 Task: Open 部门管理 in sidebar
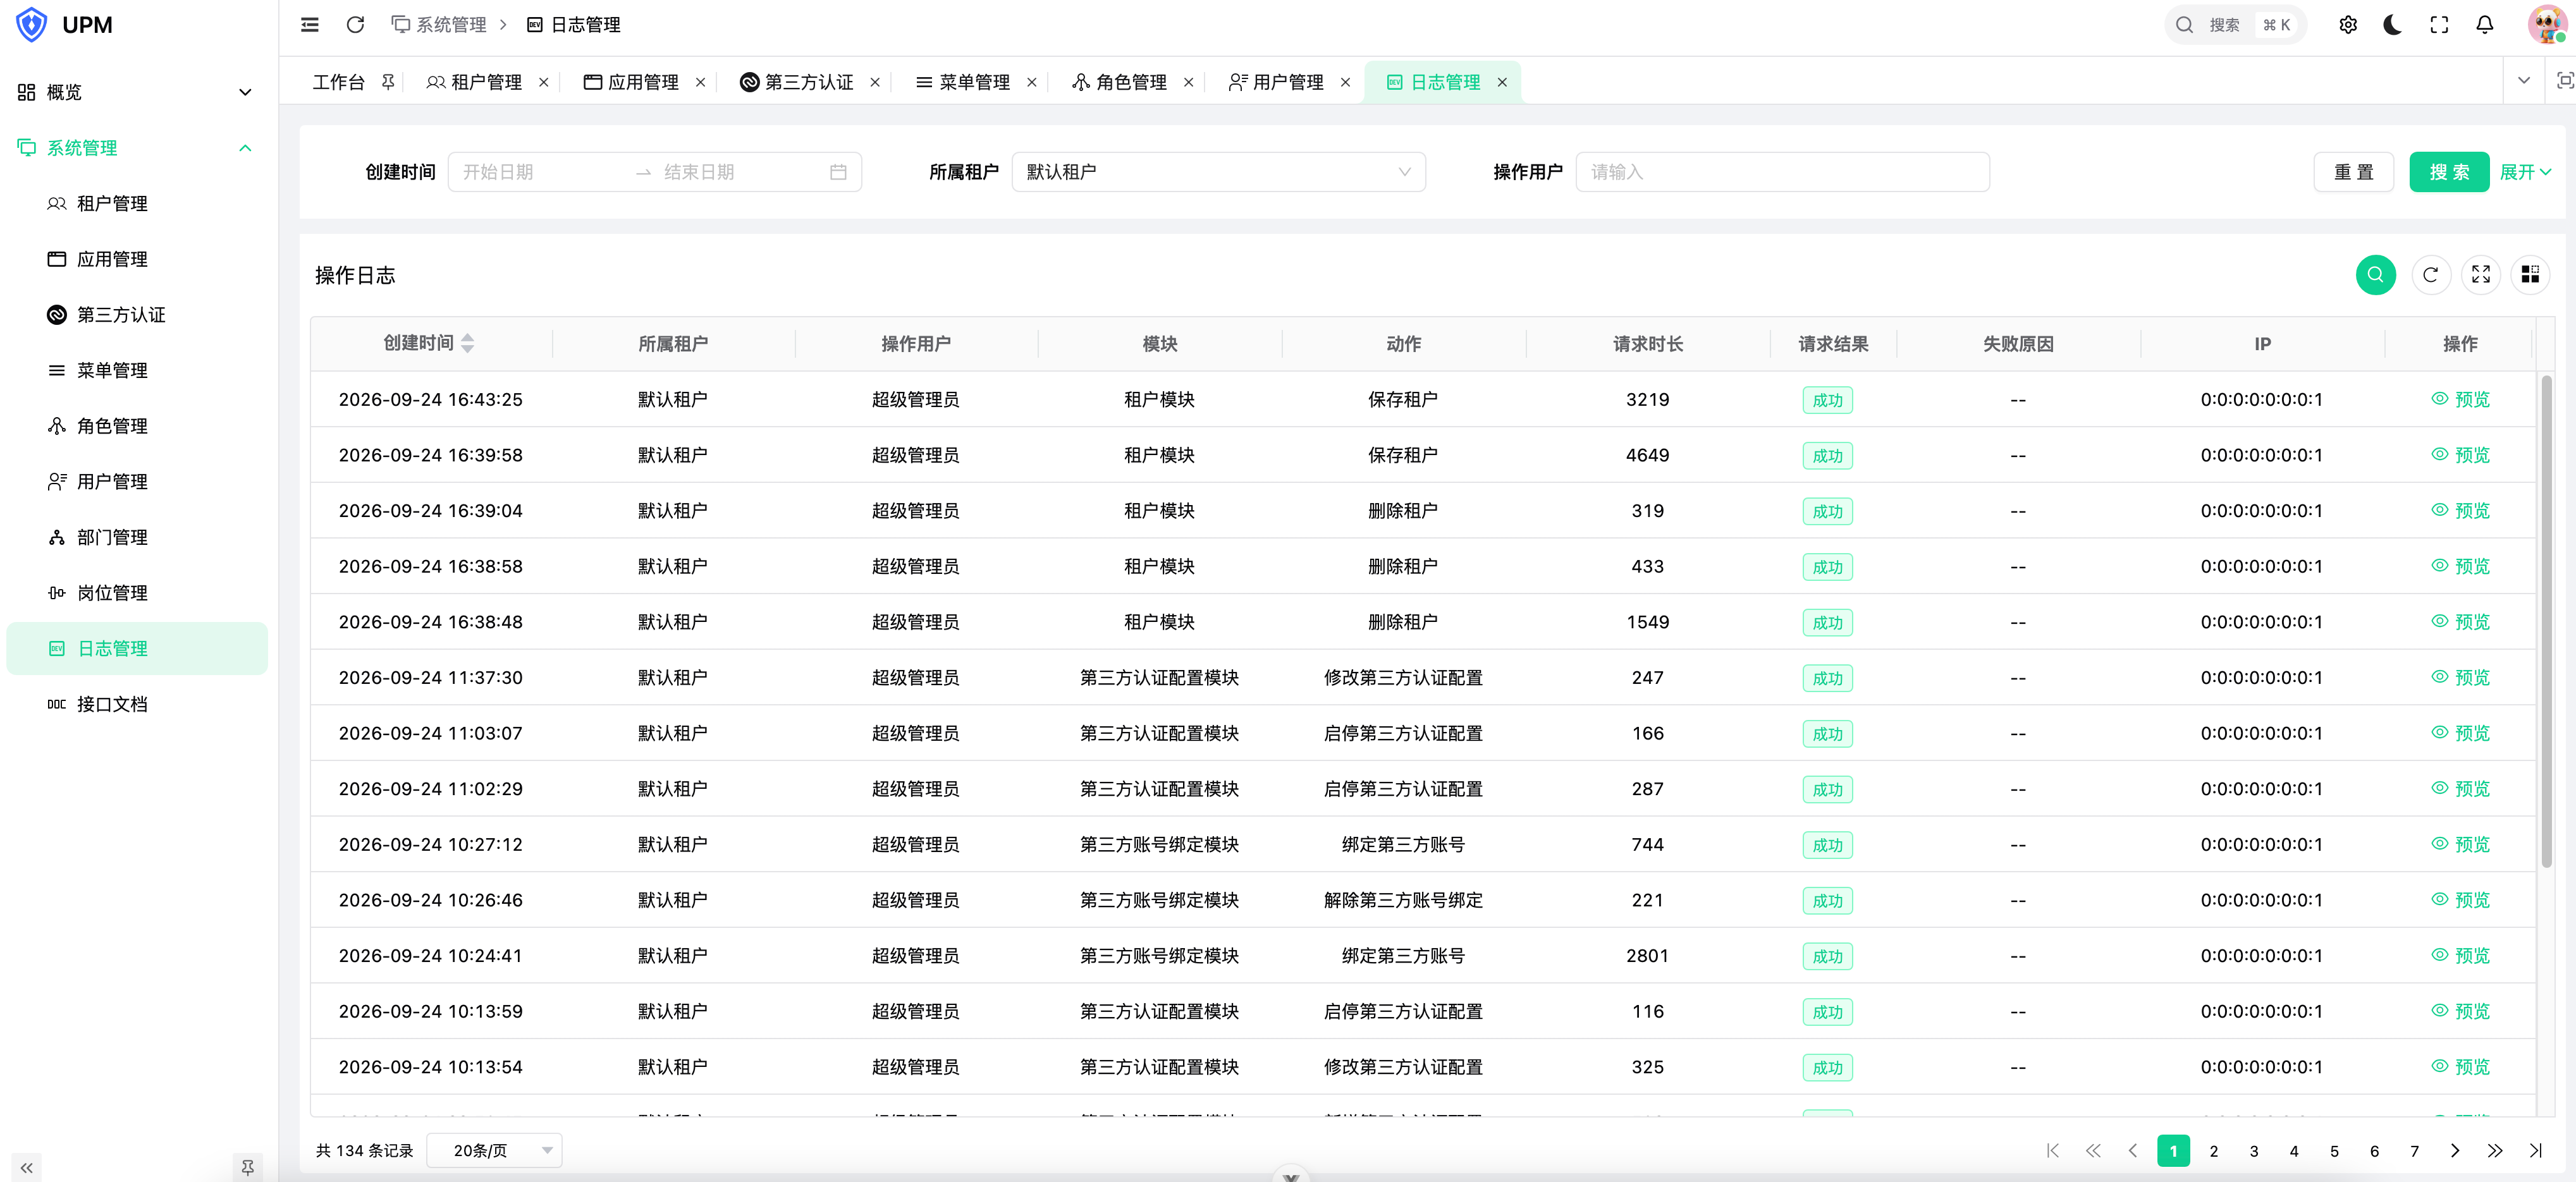[x=137, y=537]
